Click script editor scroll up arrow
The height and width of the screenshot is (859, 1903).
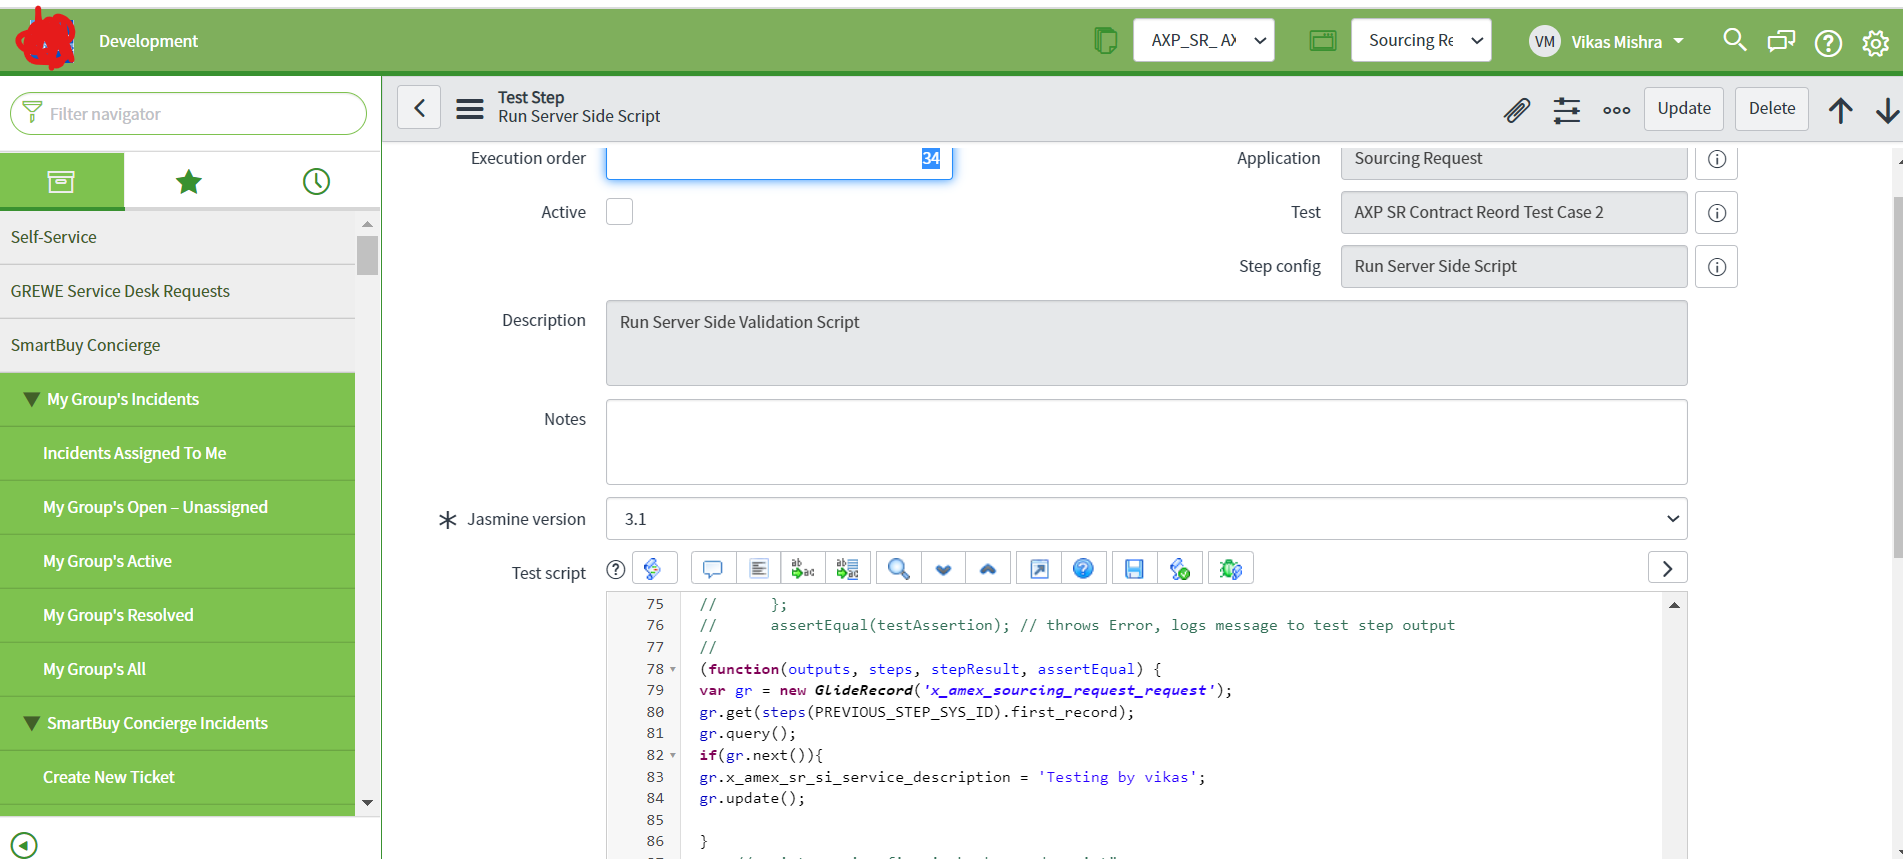point(1674,605)
